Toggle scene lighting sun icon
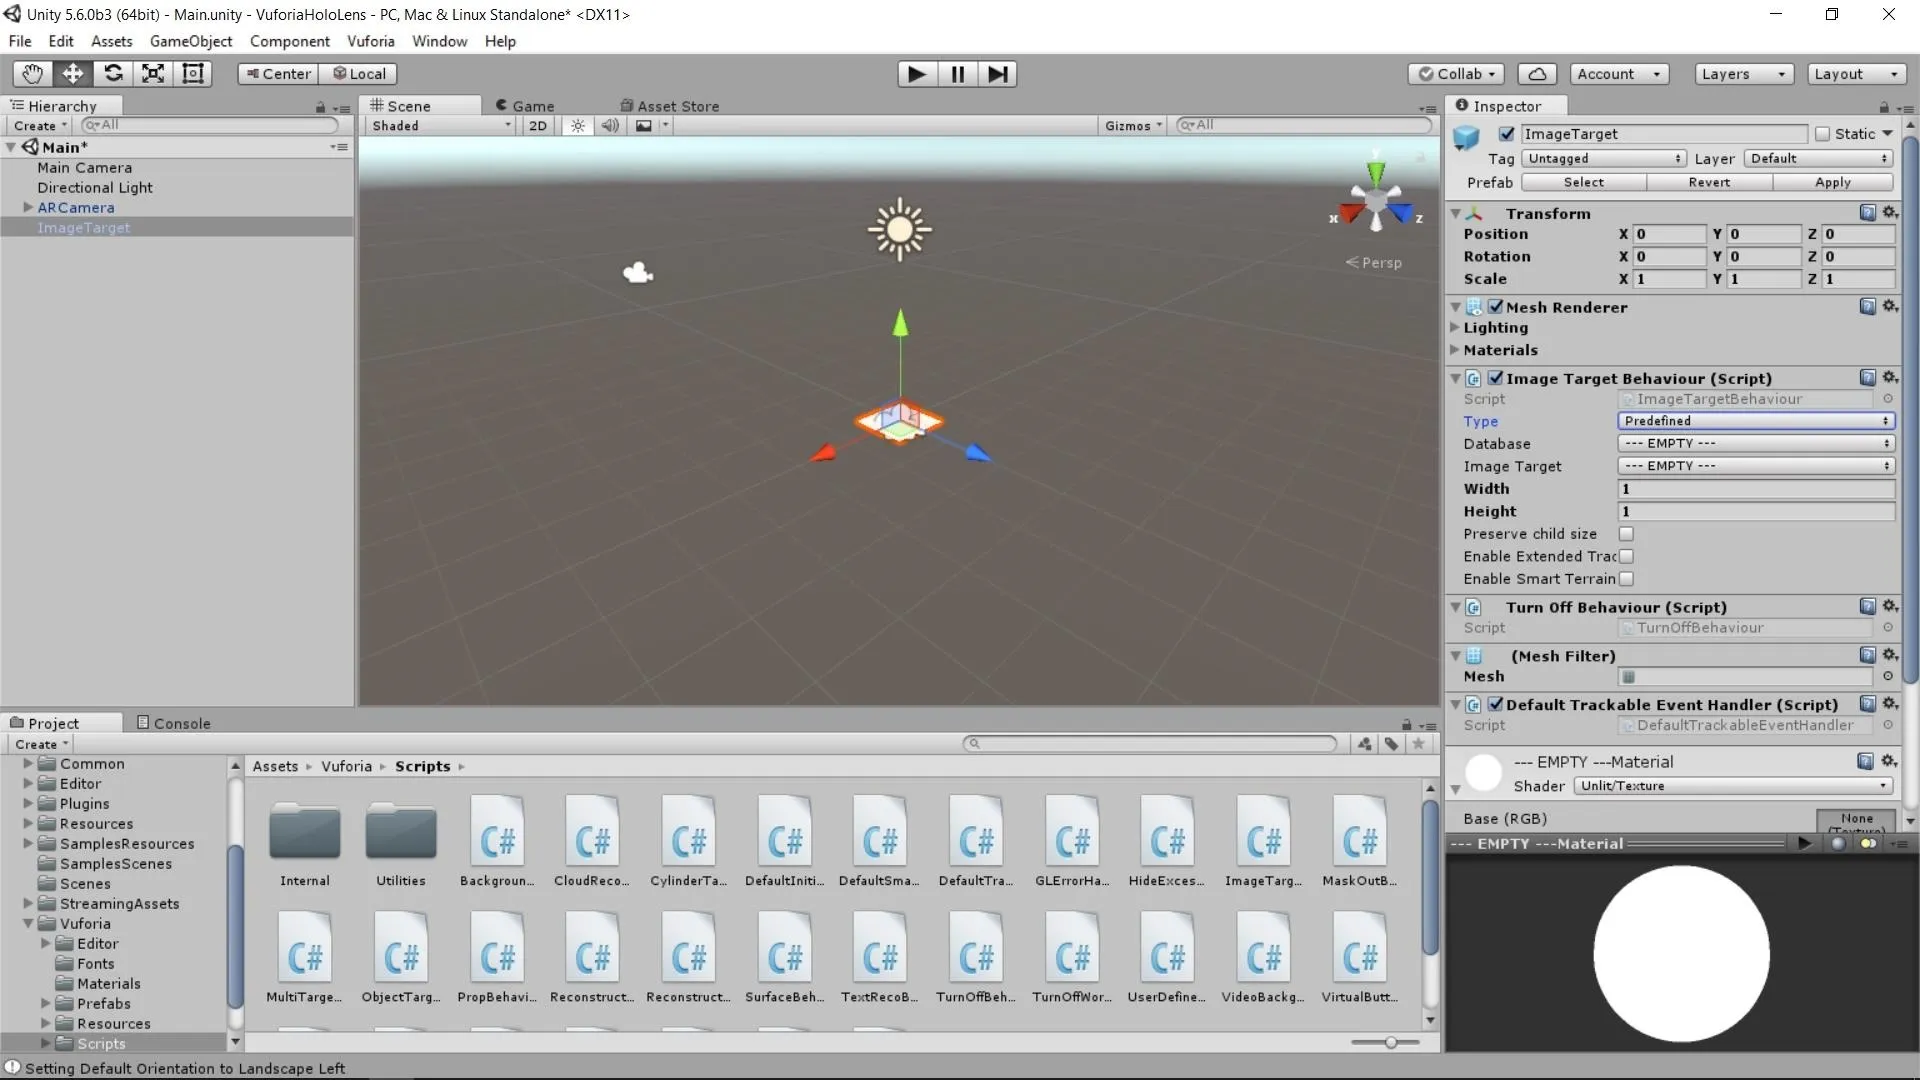Screen dimensions: 1920x1080 point(578,126)
